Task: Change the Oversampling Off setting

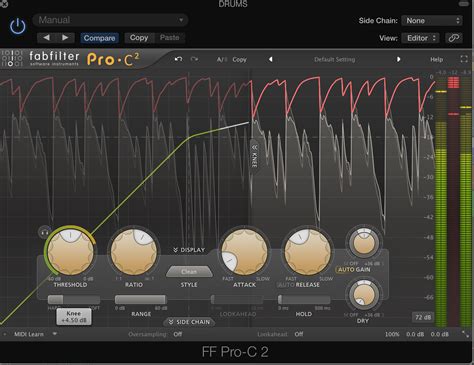Action: pos(178,334)
